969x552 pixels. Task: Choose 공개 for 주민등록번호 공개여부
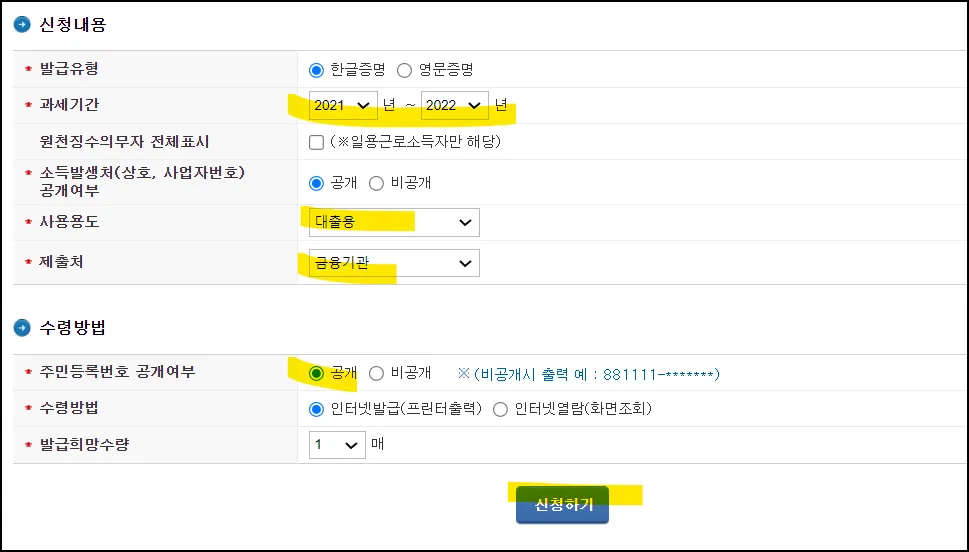[317, 373]
